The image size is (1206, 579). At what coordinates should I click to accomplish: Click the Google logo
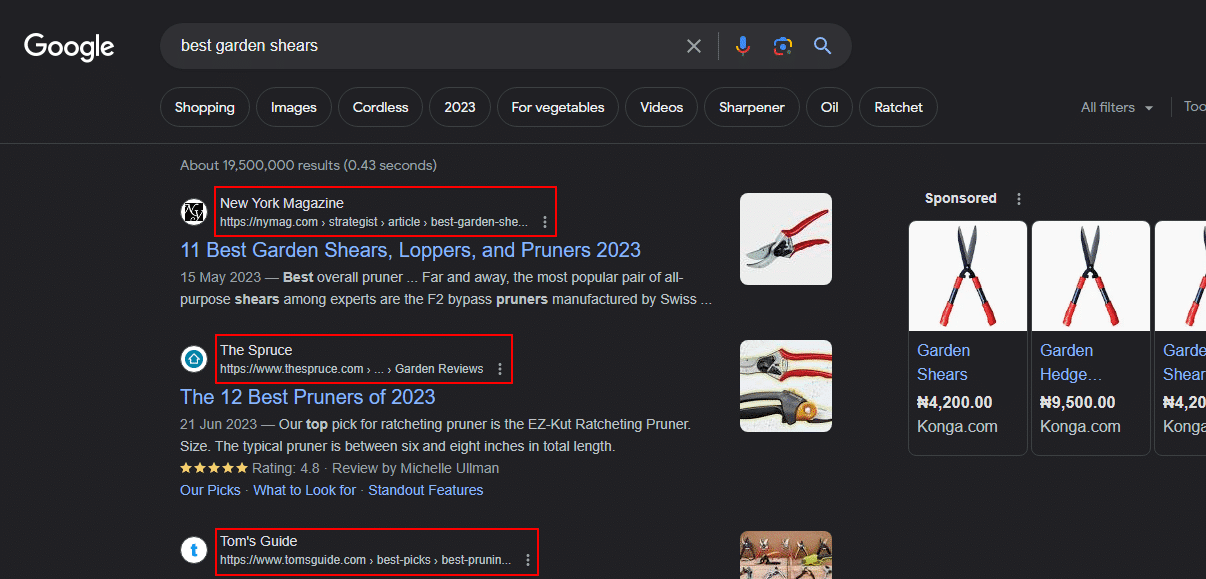click(x=69, y=47)
